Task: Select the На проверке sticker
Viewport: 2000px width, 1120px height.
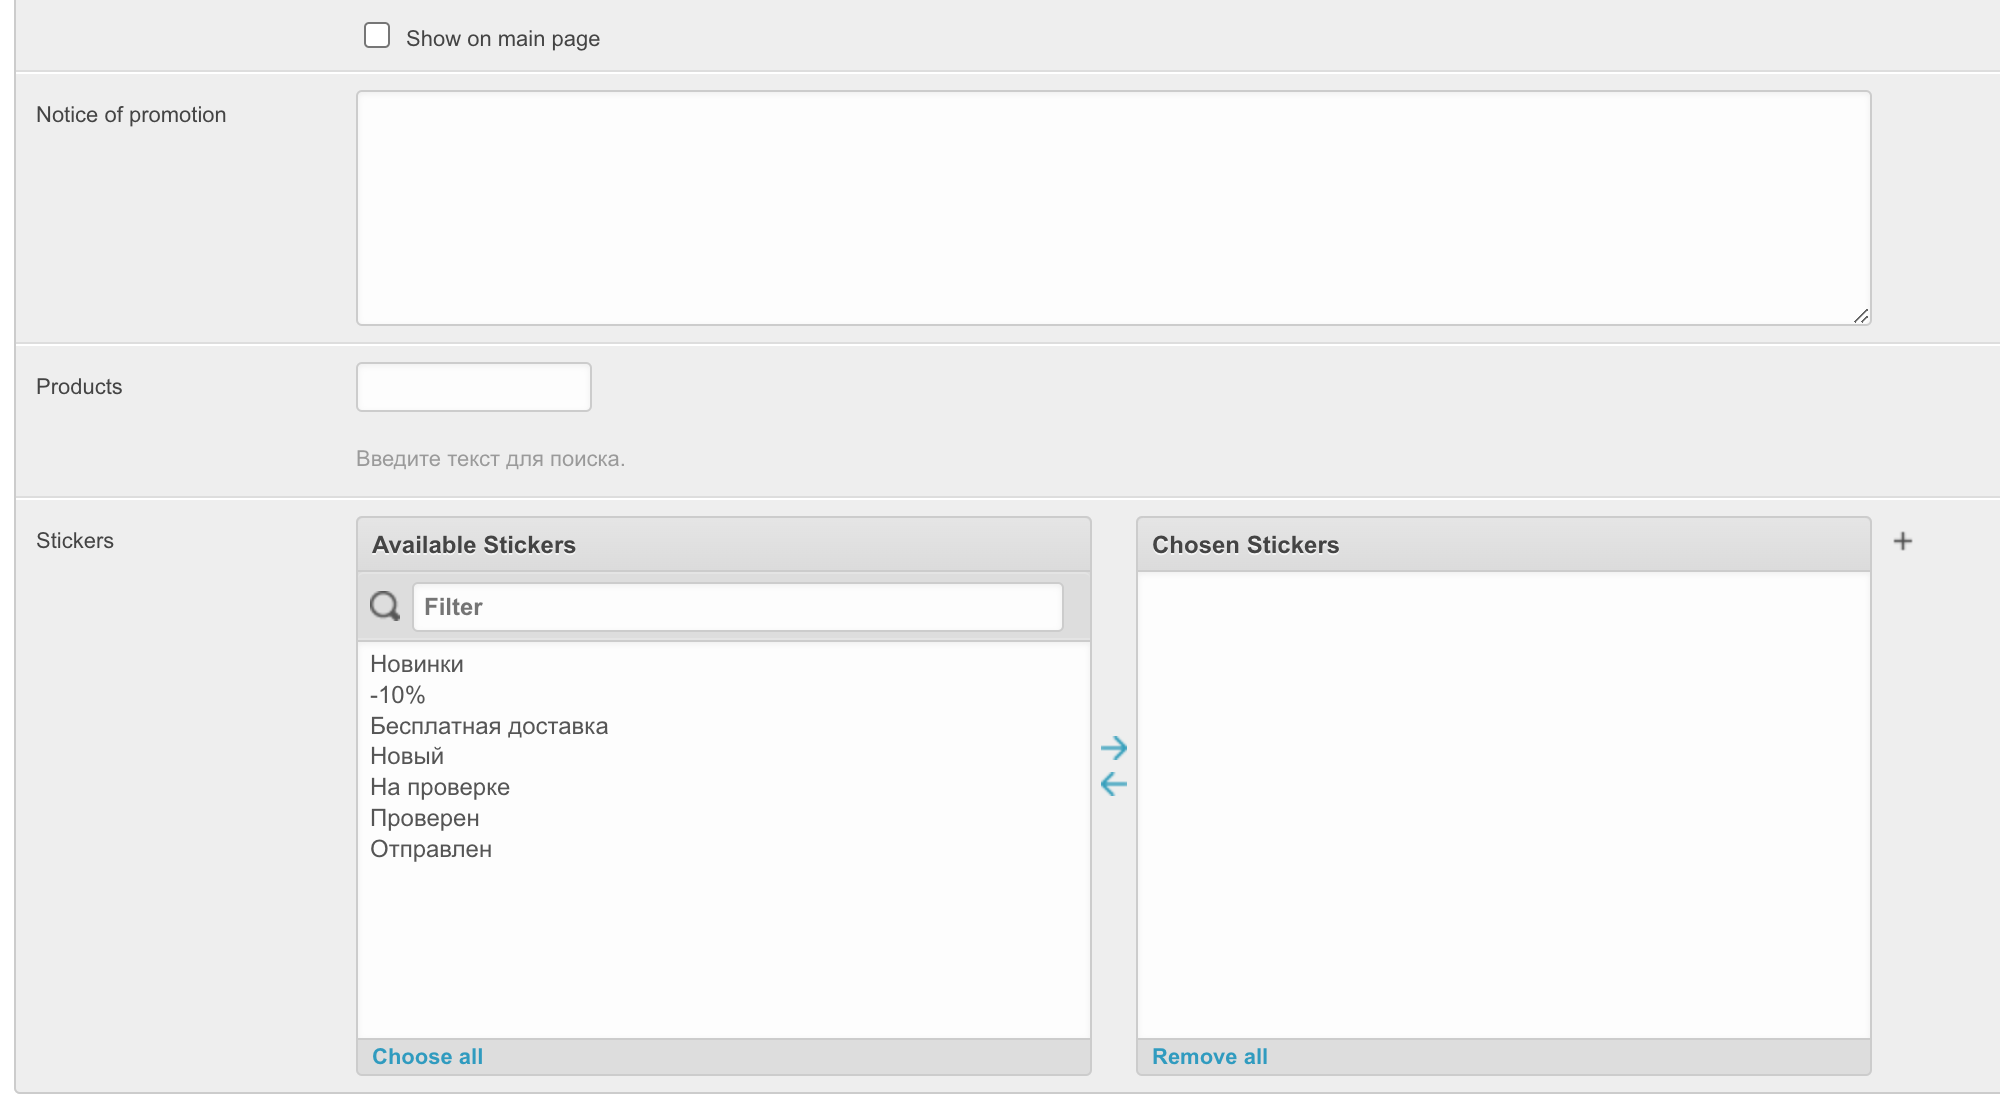Action: (x=440, y=787)
